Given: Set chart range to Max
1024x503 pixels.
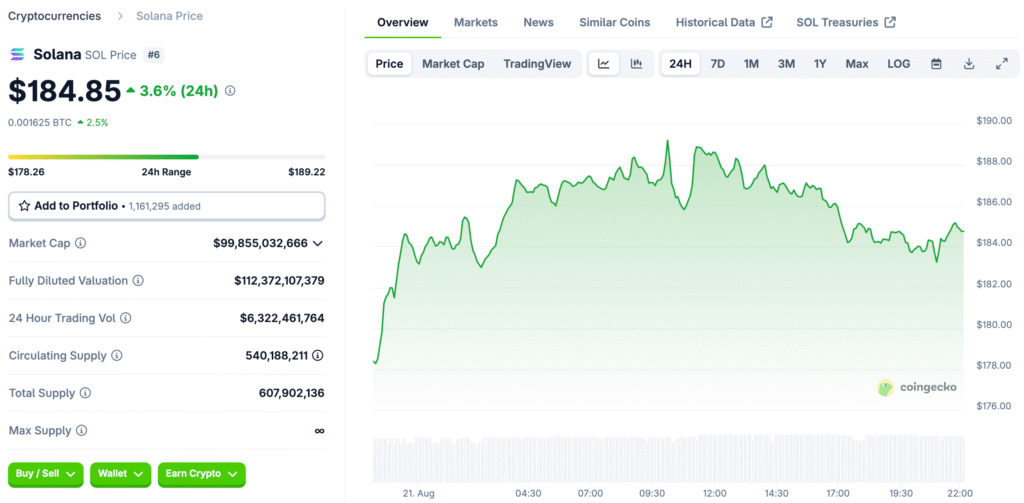Looking at the screenshot, I should point(857,64).
